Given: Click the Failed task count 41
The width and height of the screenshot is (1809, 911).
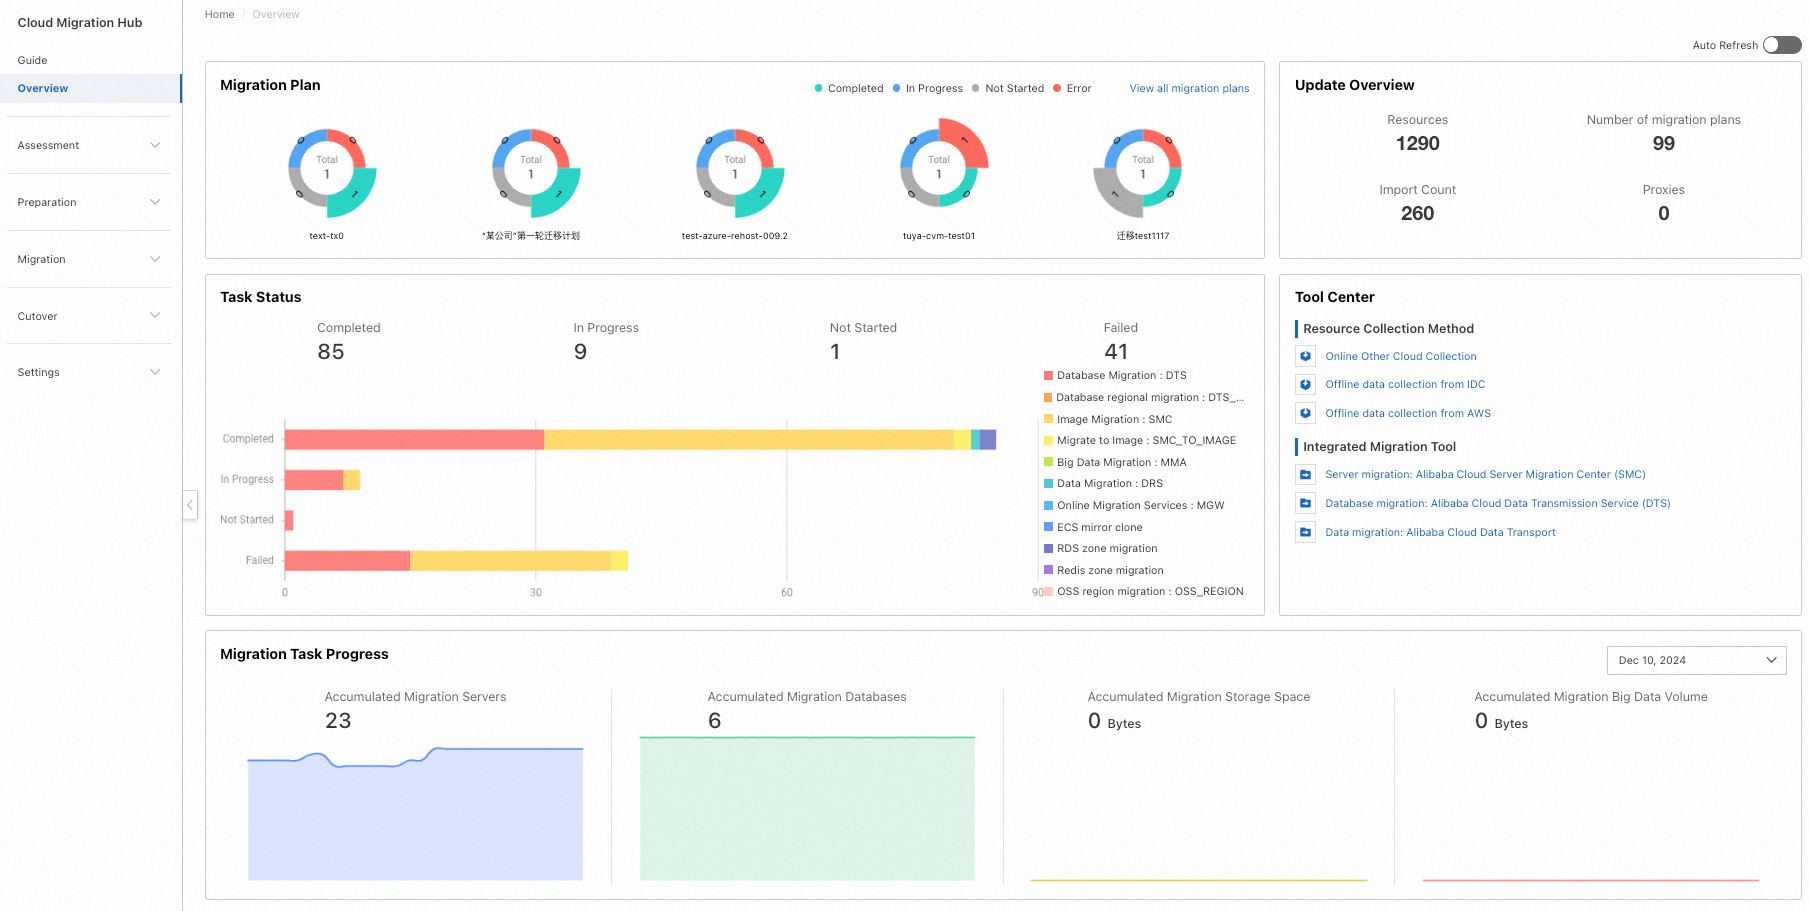Looking at the screenshot, I should tap(1116, 352).
